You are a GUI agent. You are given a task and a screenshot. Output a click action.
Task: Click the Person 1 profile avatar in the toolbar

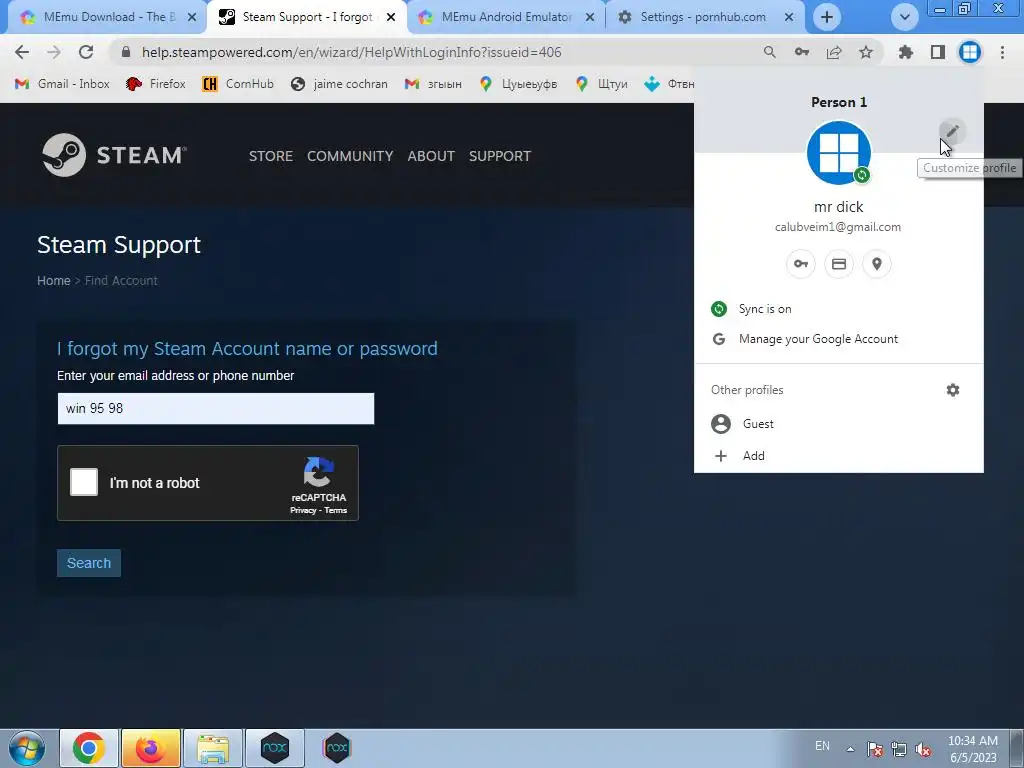click(x=970, y=52)
